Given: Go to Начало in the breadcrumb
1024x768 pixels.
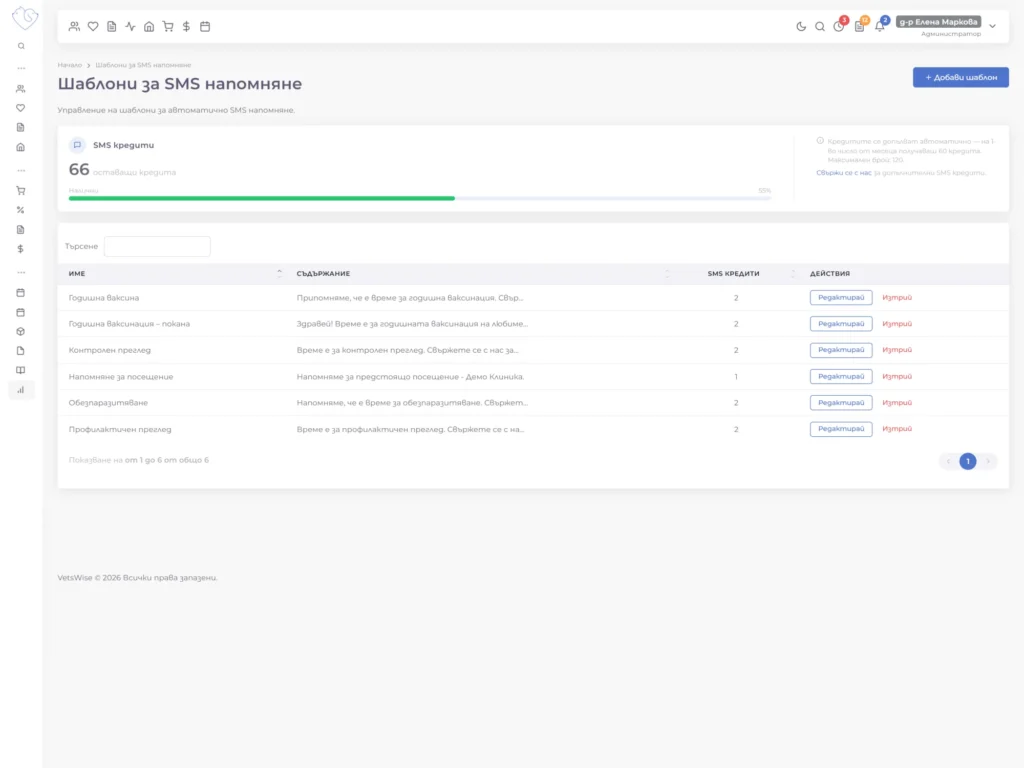Looking at the screenshot, I should tap(70, 65).
